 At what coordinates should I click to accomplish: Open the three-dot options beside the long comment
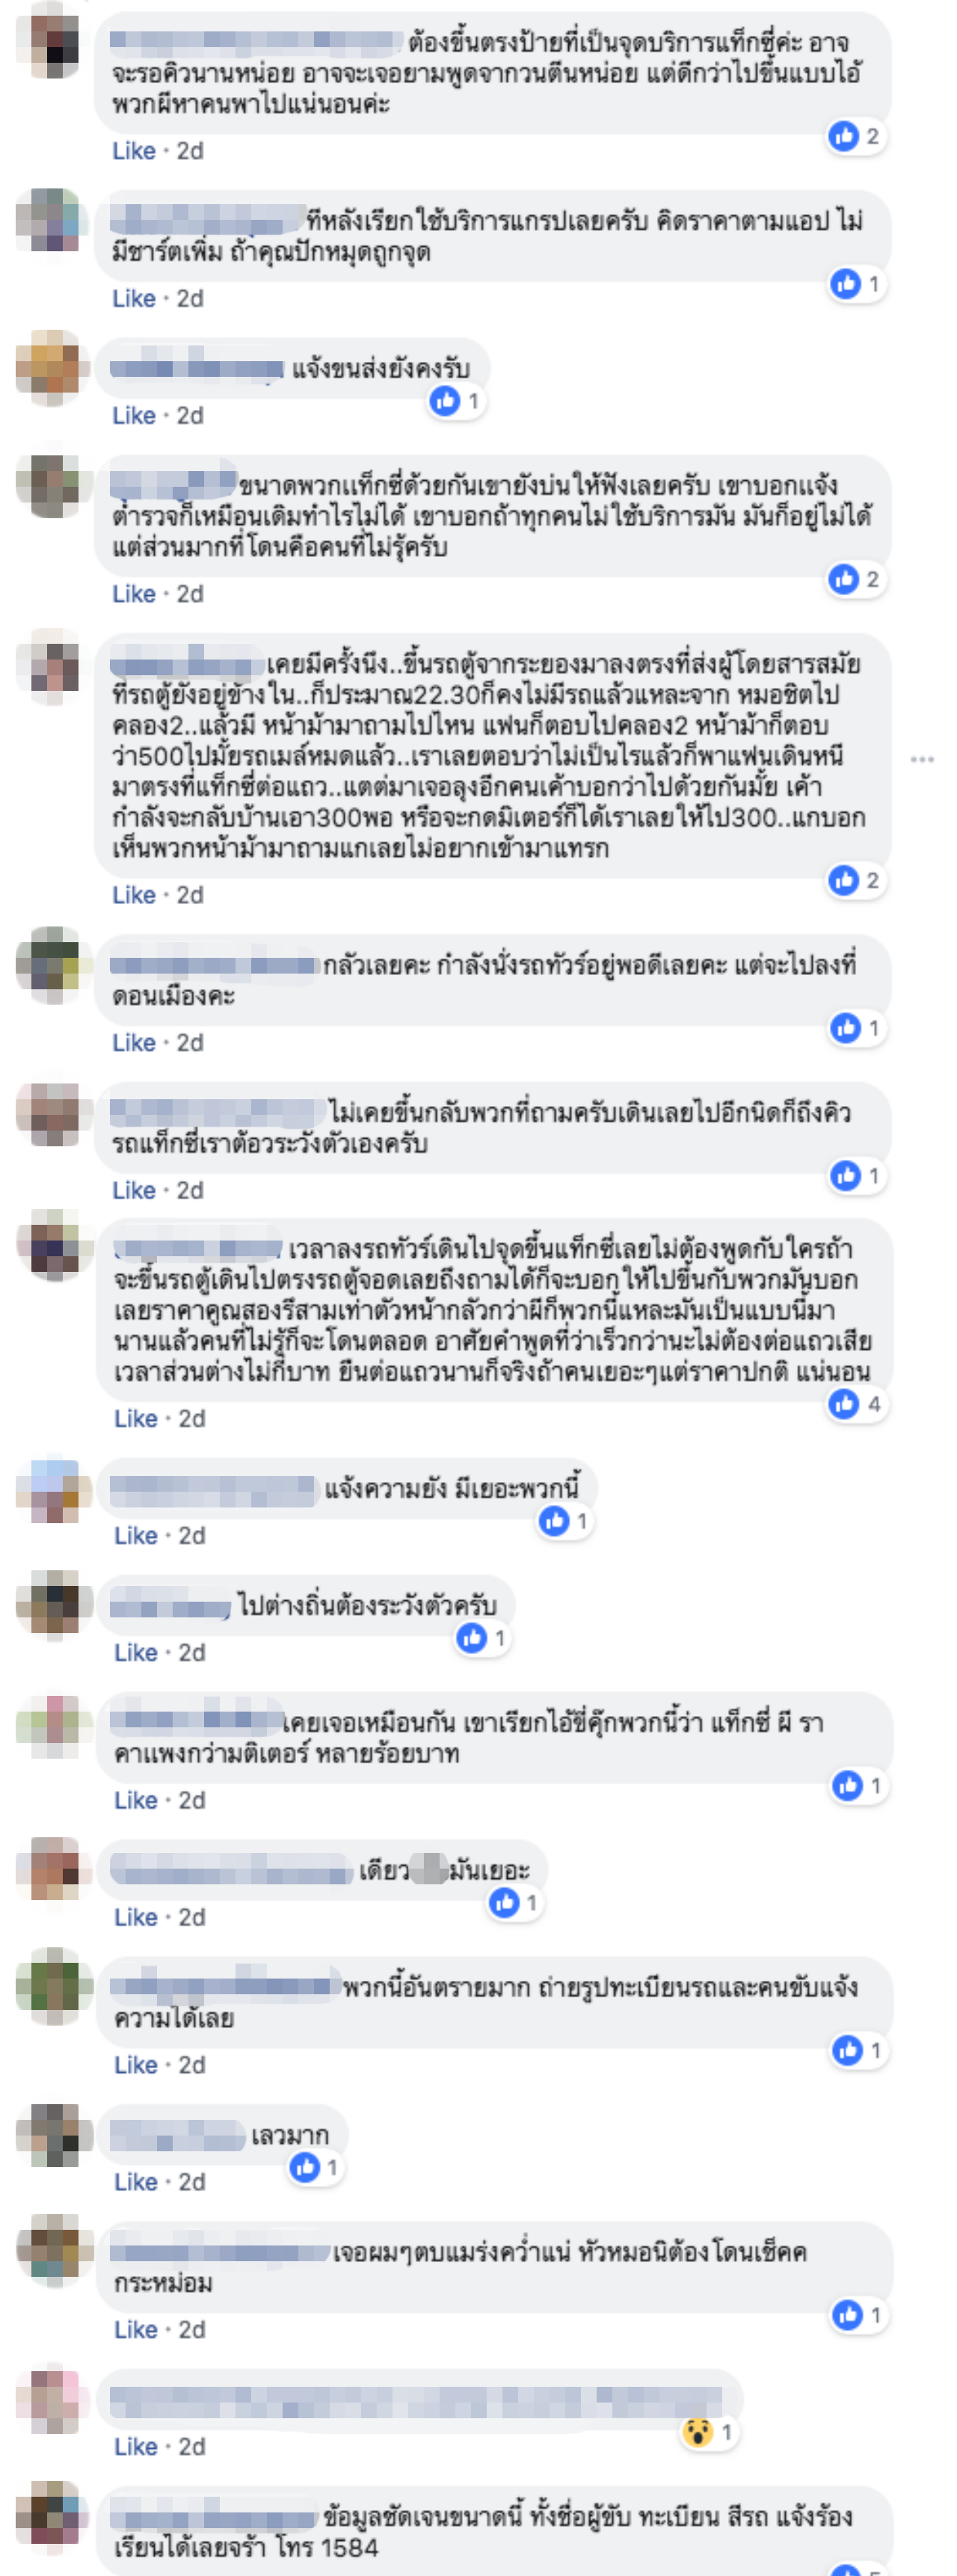(x=922, y=760)
